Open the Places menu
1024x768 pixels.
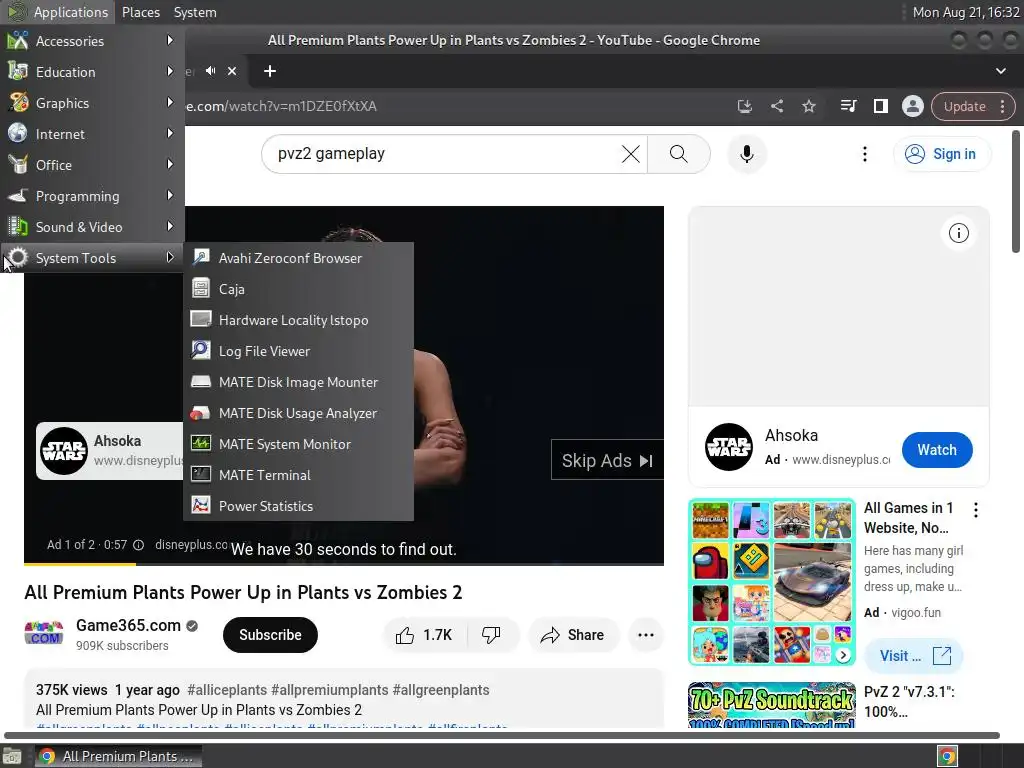point(140,12)
